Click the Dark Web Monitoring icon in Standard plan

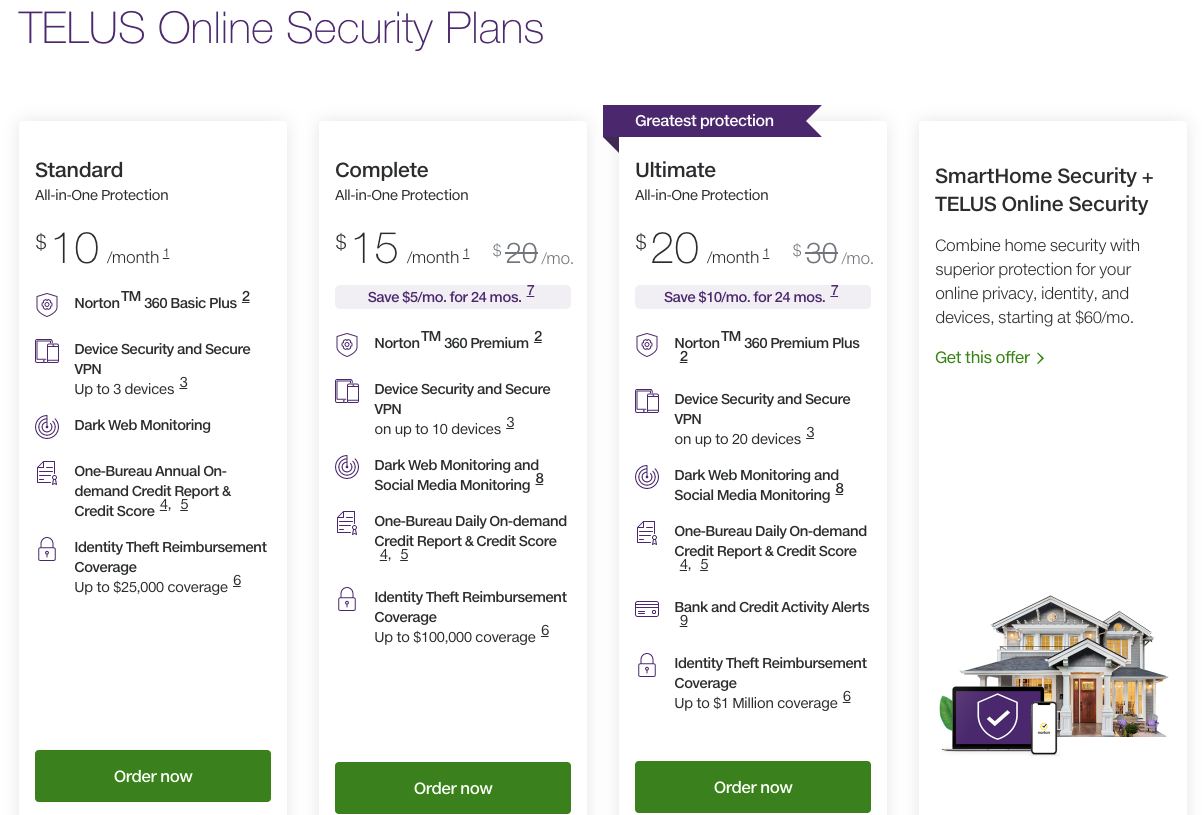click(47, 426)
